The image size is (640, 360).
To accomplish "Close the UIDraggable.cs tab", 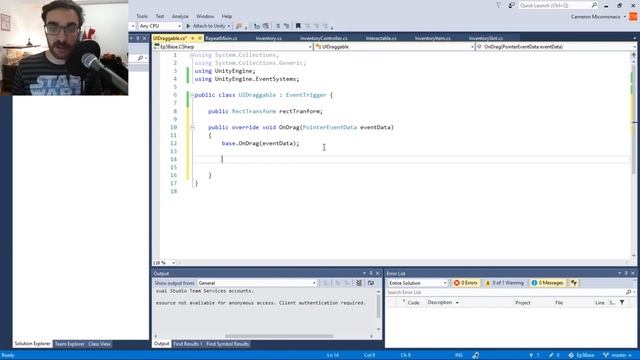I will coord(200,38).
